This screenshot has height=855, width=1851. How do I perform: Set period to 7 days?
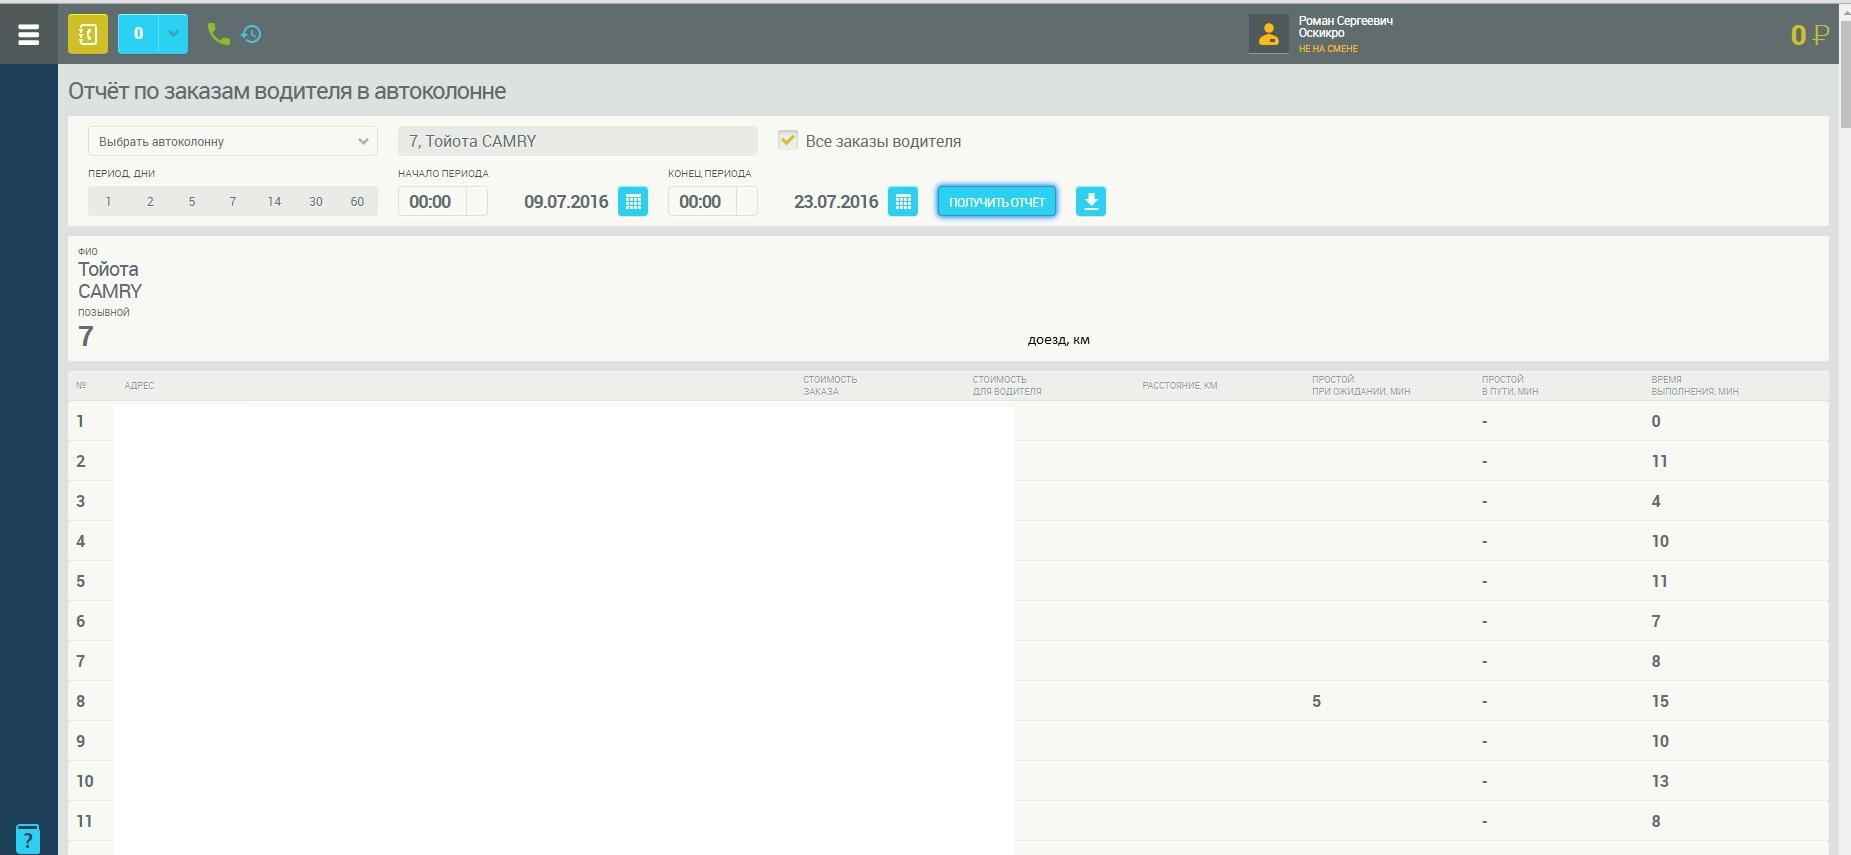233,202
